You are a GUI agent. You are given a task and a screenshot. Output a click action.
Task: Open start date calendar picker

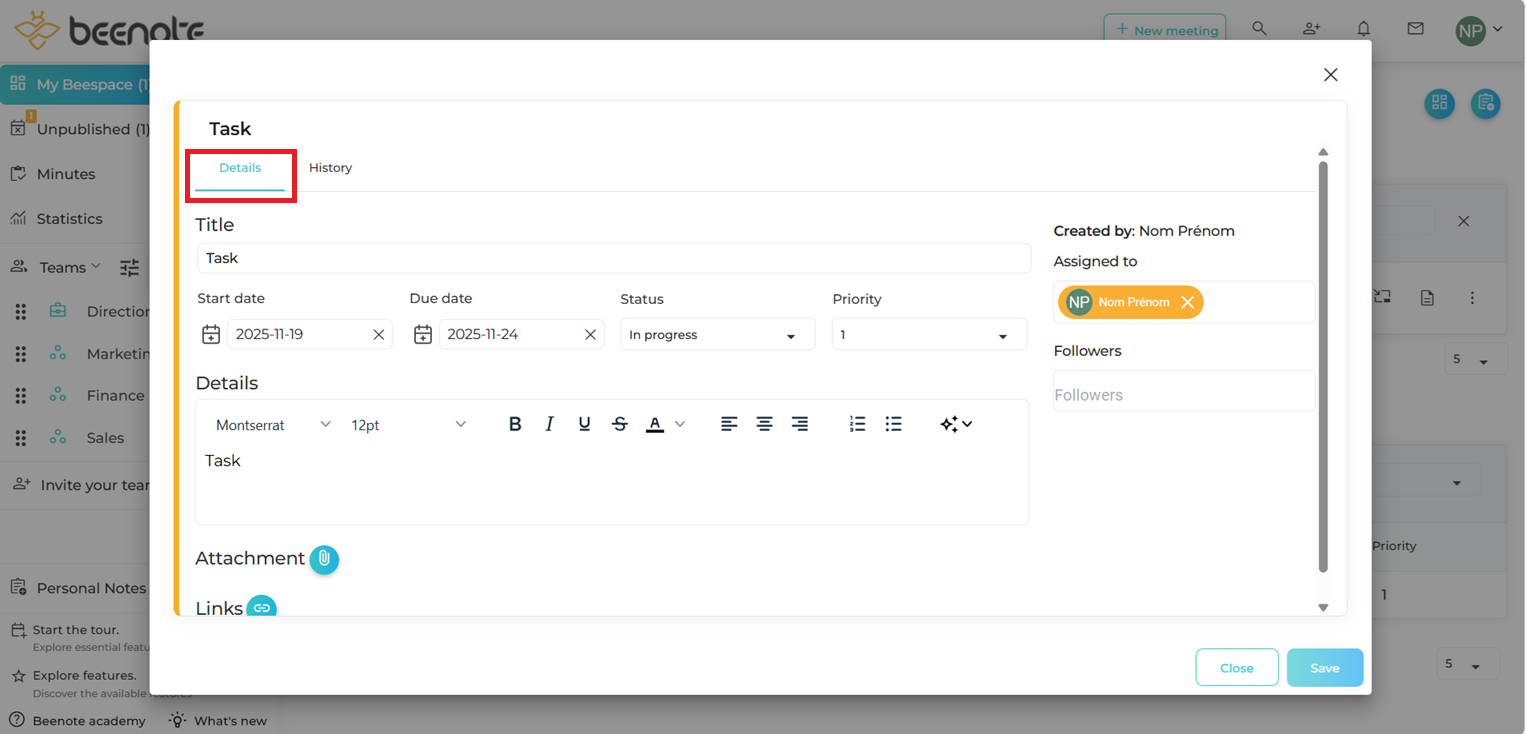[211, 334]
